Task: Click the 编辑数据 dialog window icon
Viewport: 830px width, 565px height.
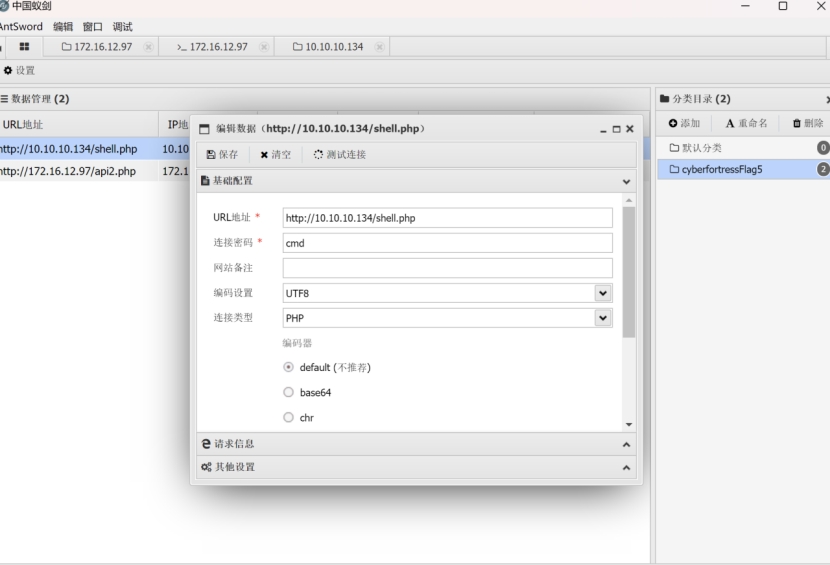Action: coord(204,129)
